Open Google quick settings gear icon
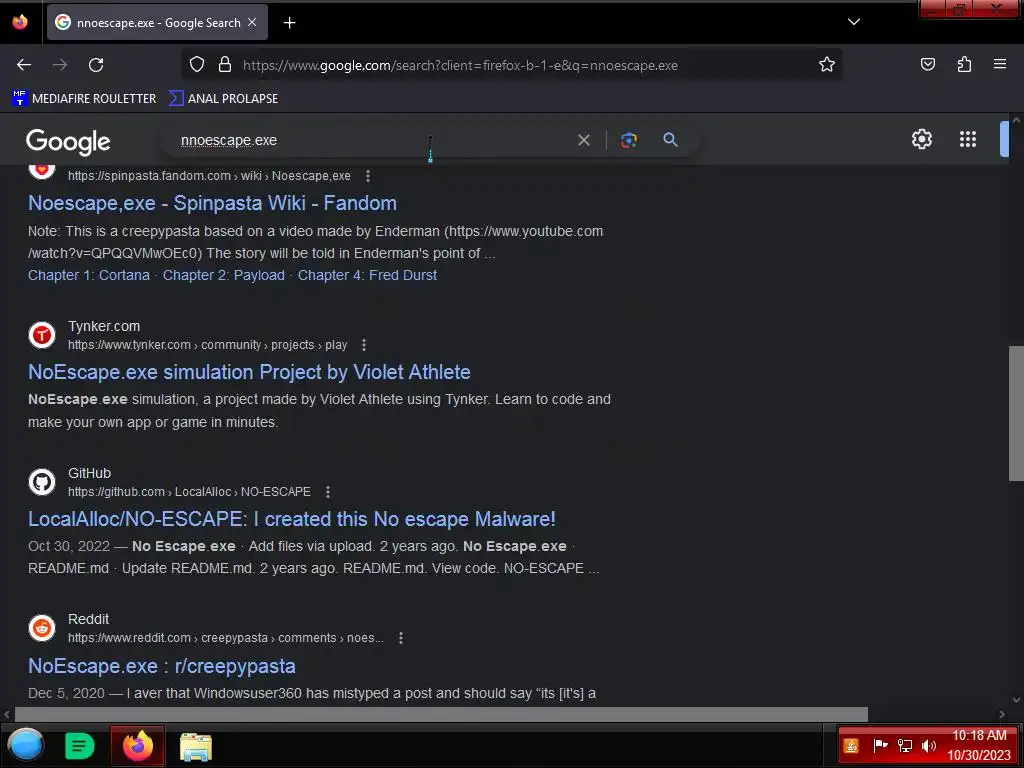The width and height of the screenshot is (1024, 768). [921, 139]
